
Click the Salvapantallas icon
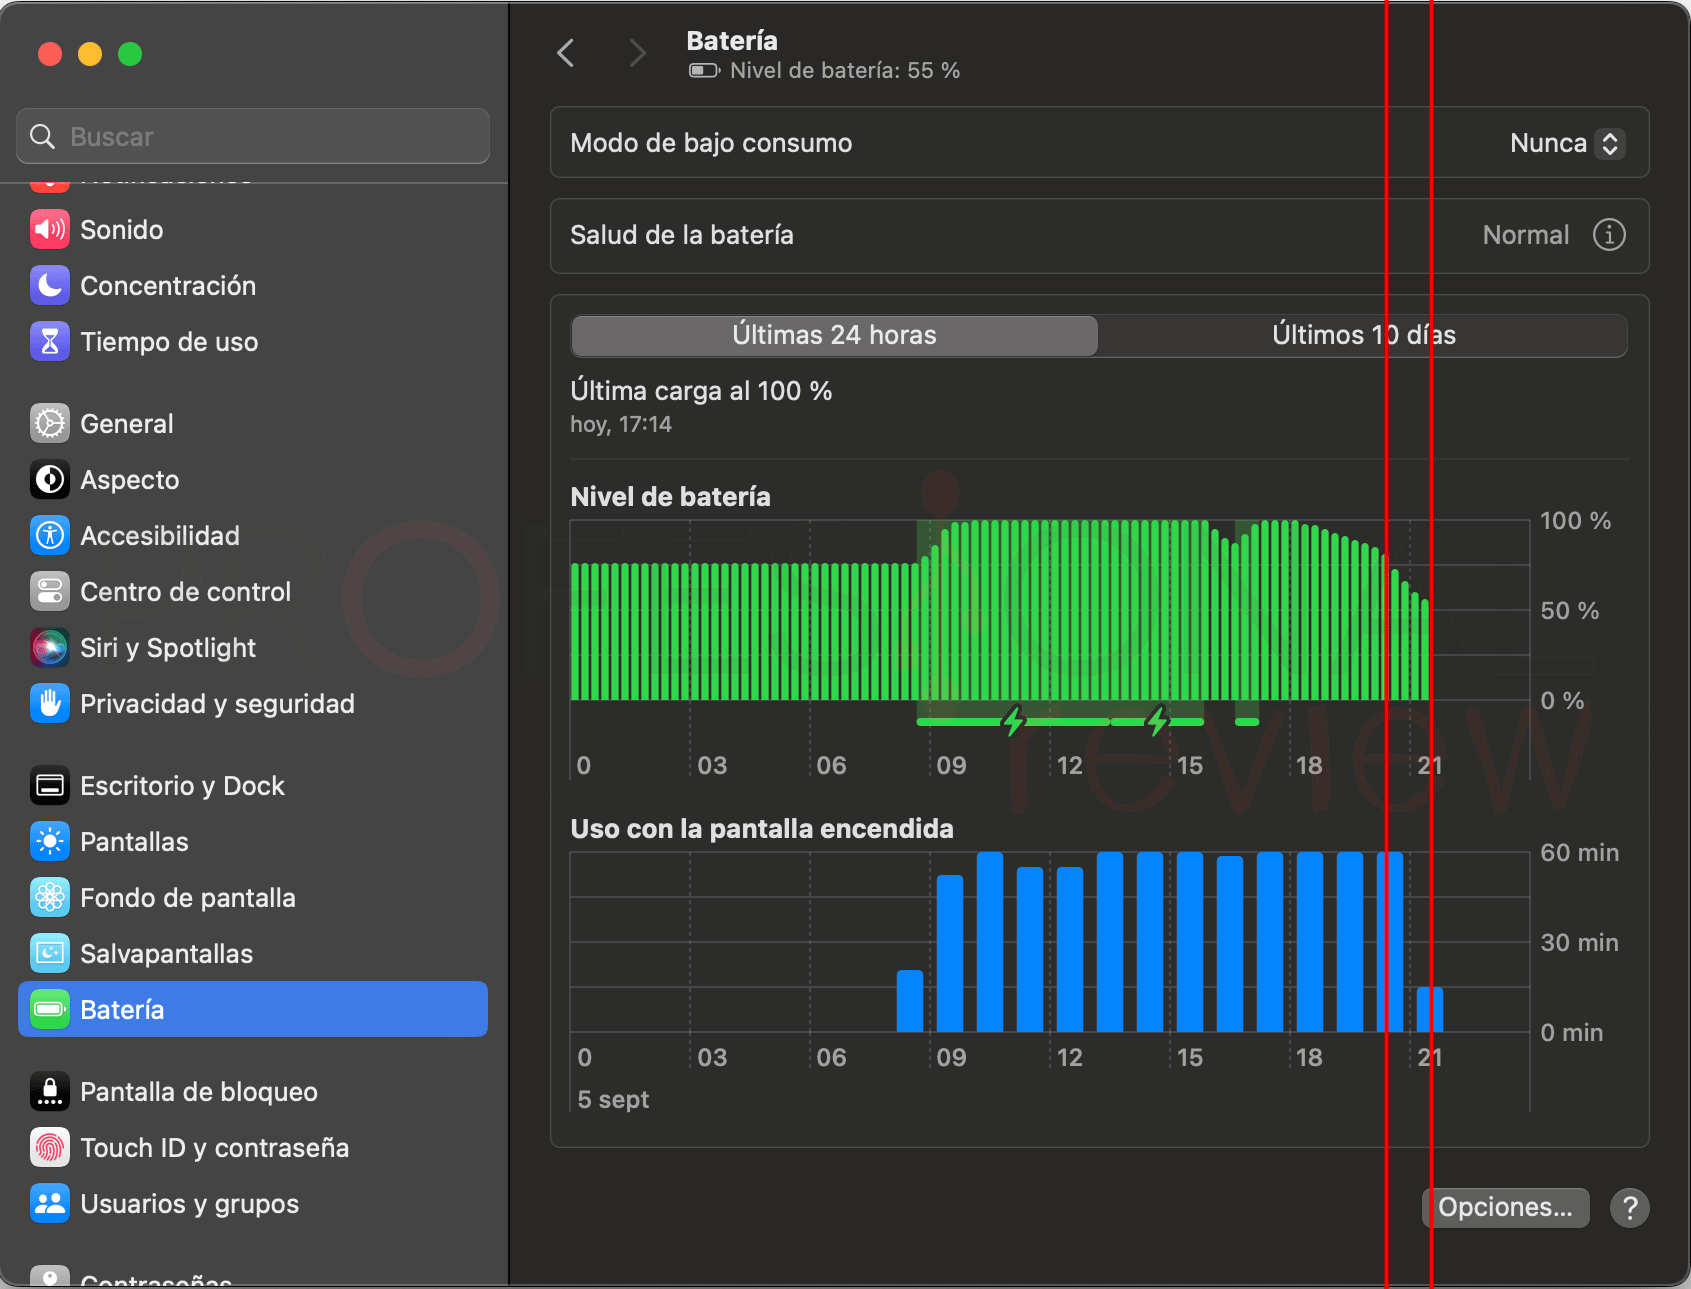[50, 954]
